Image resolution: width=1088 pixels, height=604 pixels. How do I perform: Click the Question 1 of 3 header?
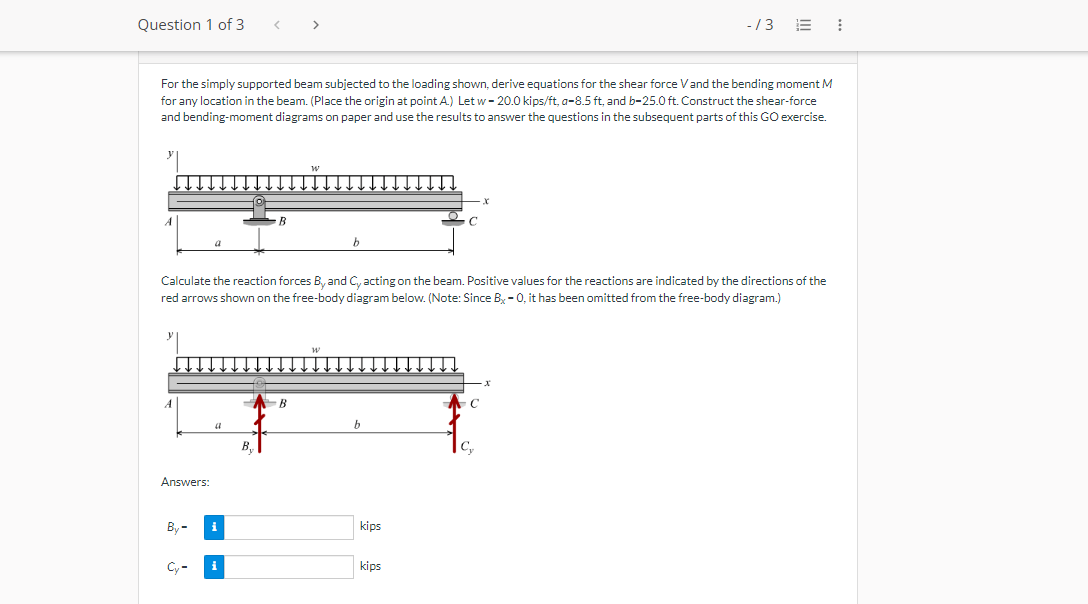[191, 24]
